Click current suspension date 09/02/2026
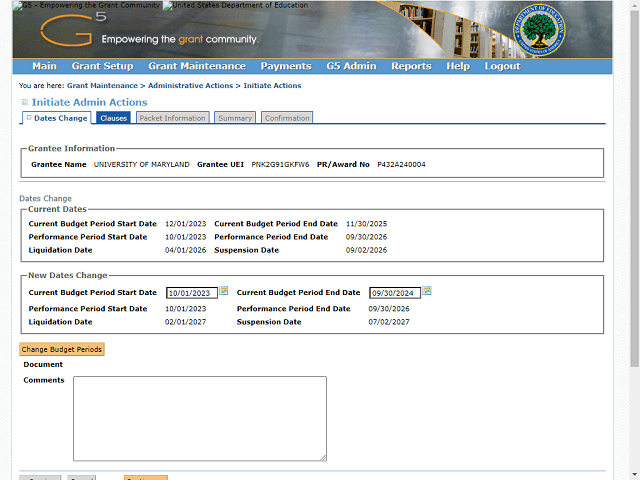This screenshot has height=480, width=640. click(x=367, y=250)
